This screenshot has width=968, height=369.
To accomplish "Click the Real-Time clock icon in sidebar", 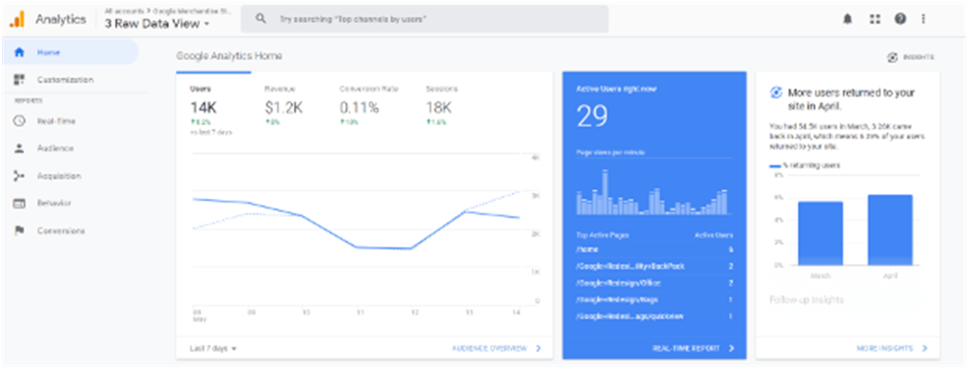I will tap(19, 121).
